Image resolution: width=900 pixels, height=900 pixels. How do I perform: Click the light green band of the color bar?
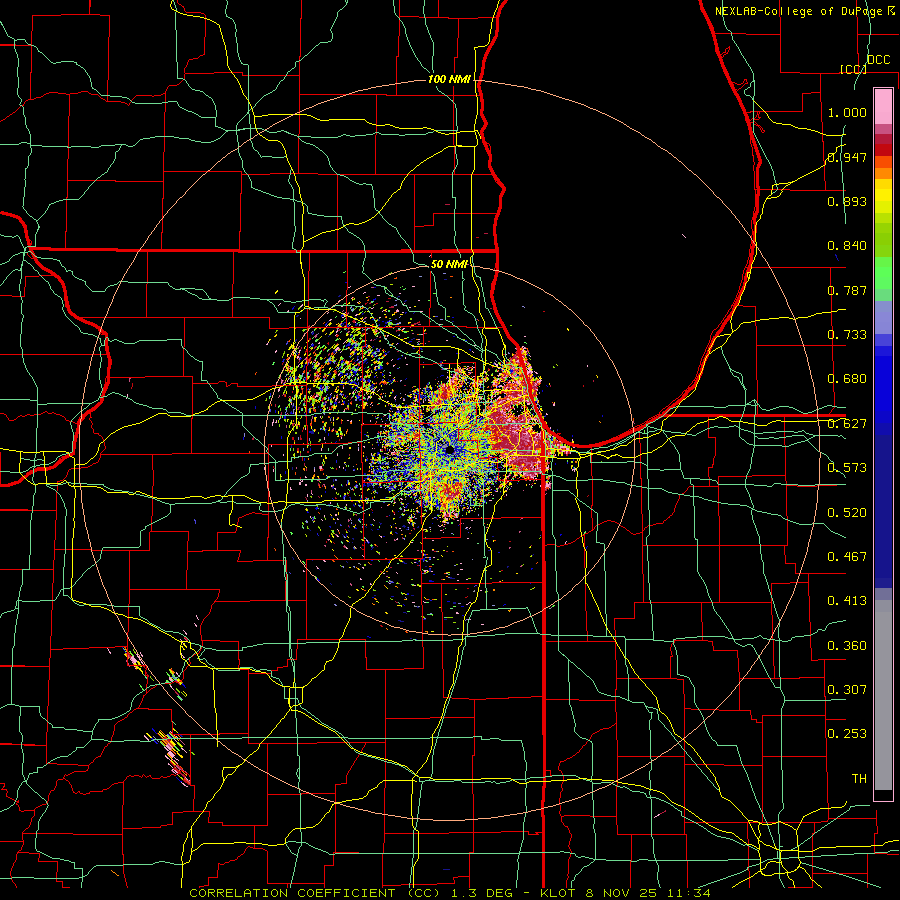point(883,273)
